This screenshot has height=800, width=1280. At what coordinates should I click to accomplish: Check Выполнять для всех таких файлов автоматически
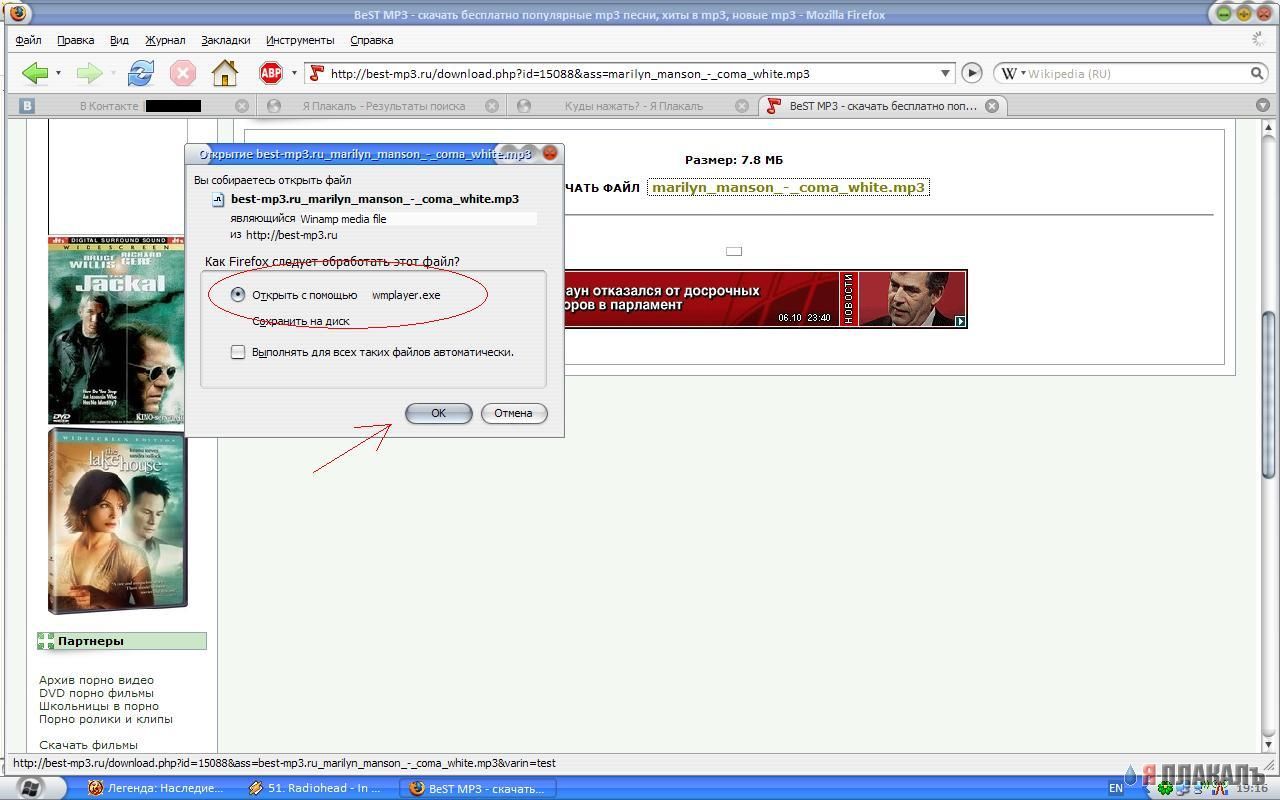coord(238,352)
